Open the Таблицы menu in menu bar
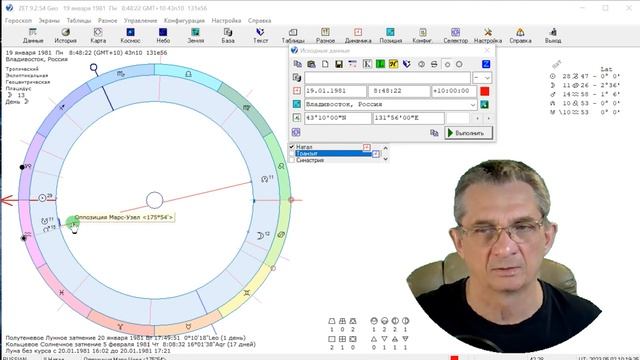 coord(79,20)
